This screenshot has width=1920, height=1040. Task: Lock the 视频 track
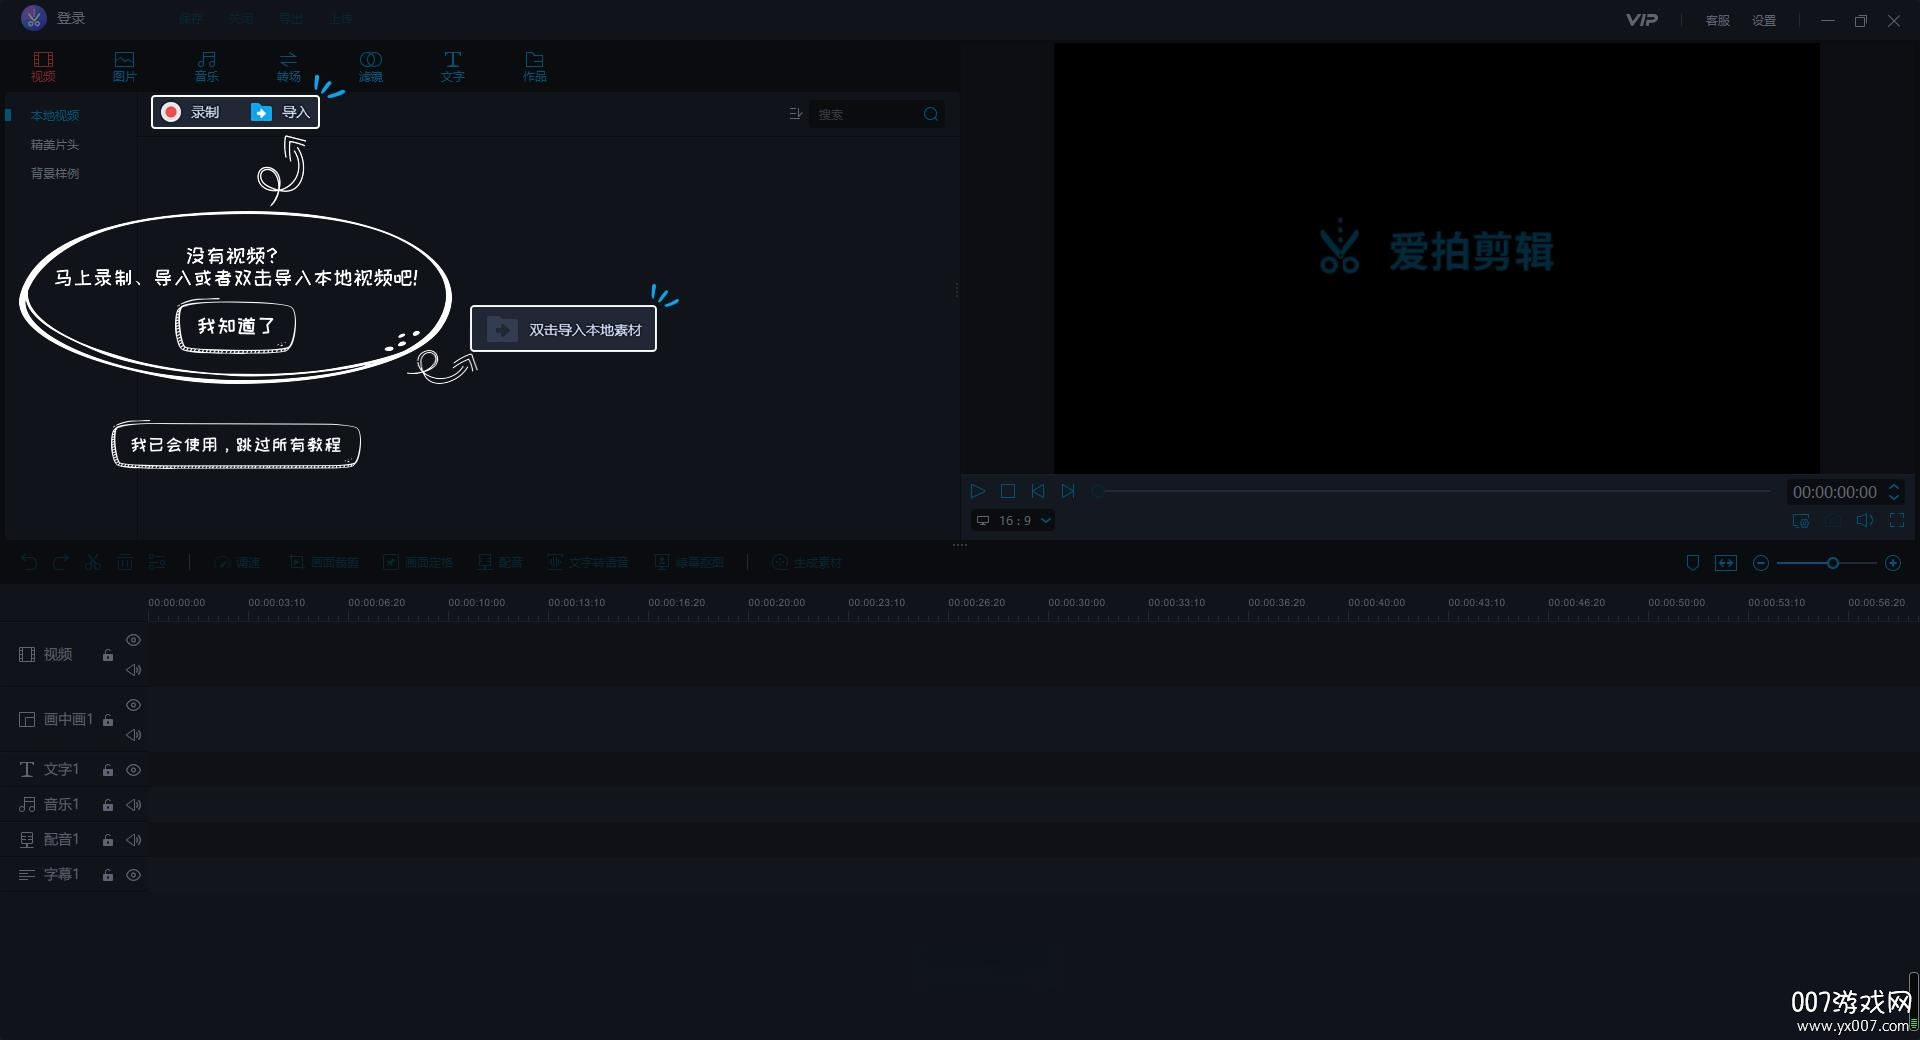click(108, 655)
